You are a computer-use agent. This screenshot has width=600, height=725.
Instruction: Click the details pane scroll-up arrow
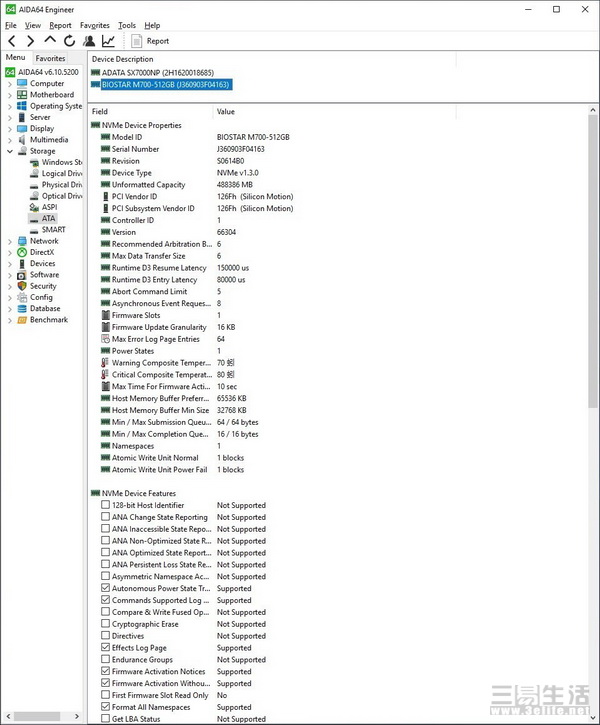[593, 110]
